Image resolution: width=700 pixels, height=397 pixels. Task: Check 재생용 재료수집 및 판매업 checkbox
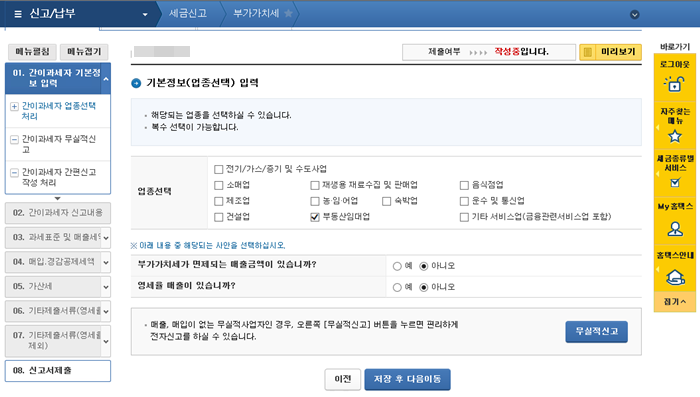[x=315, y=185]
